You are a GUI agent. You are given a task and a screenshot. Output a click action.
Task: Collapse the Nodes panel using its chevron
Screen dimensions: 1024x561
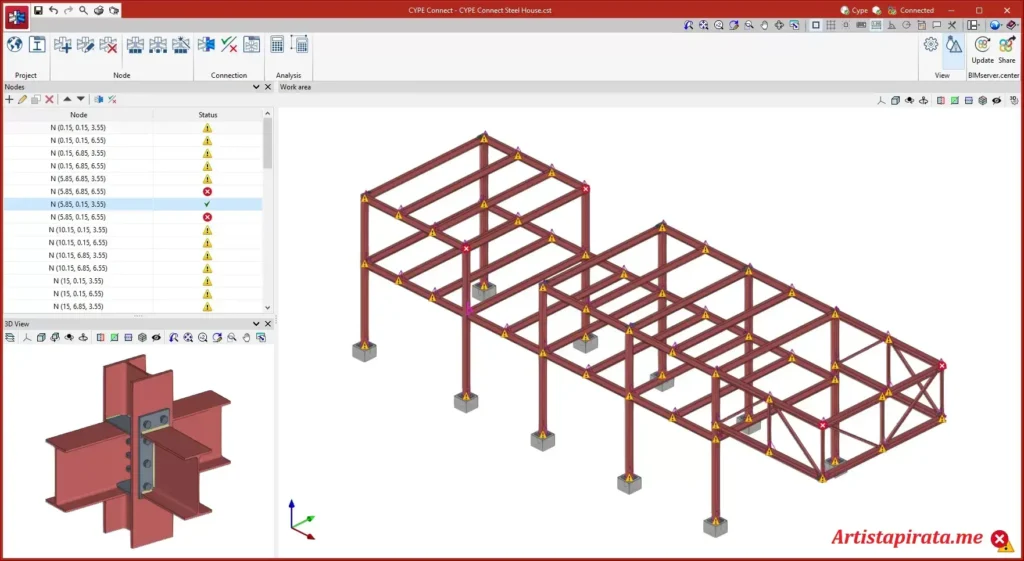coord(256,88)
